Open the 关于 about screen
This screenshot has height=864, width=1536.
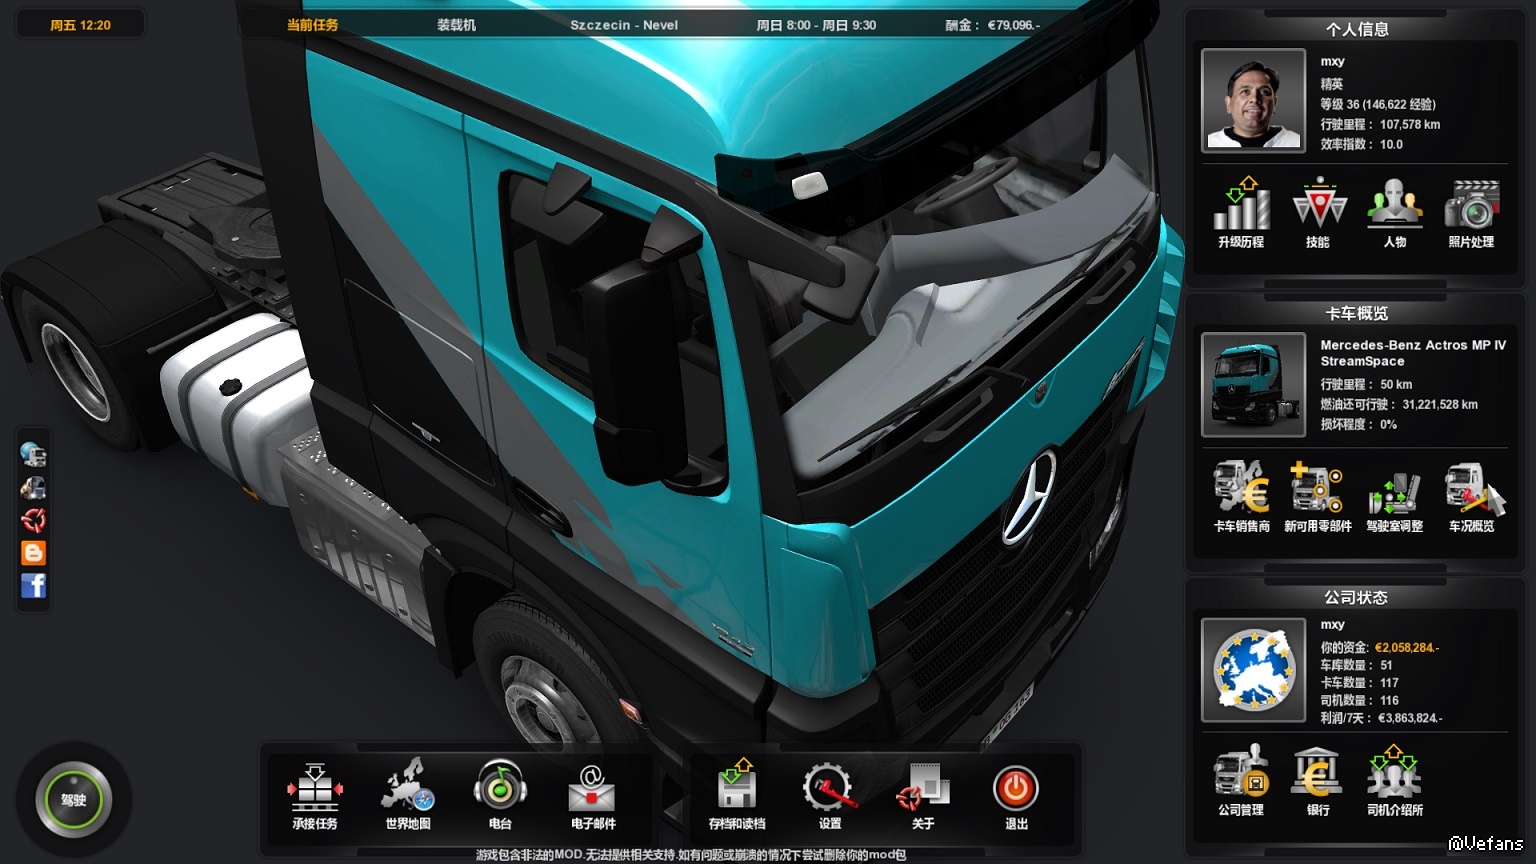point(923,796)
